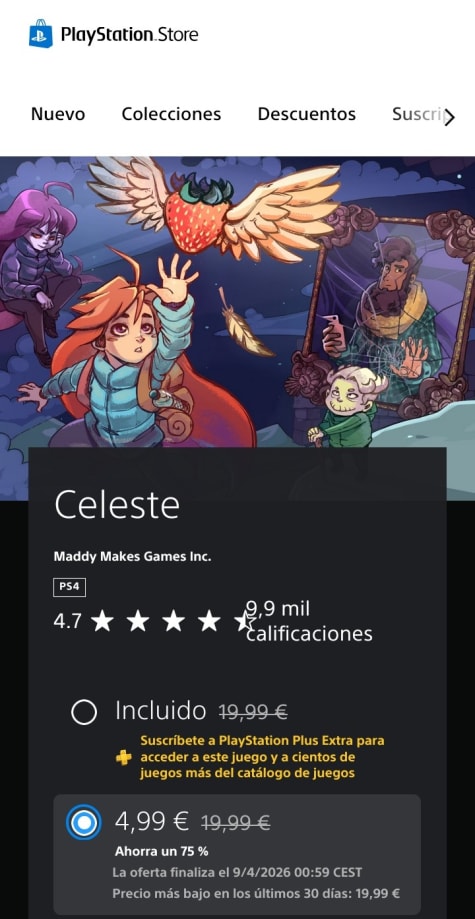Select the Incluido PlayStation Plus option
475x919 pixels.
point(84,712)
